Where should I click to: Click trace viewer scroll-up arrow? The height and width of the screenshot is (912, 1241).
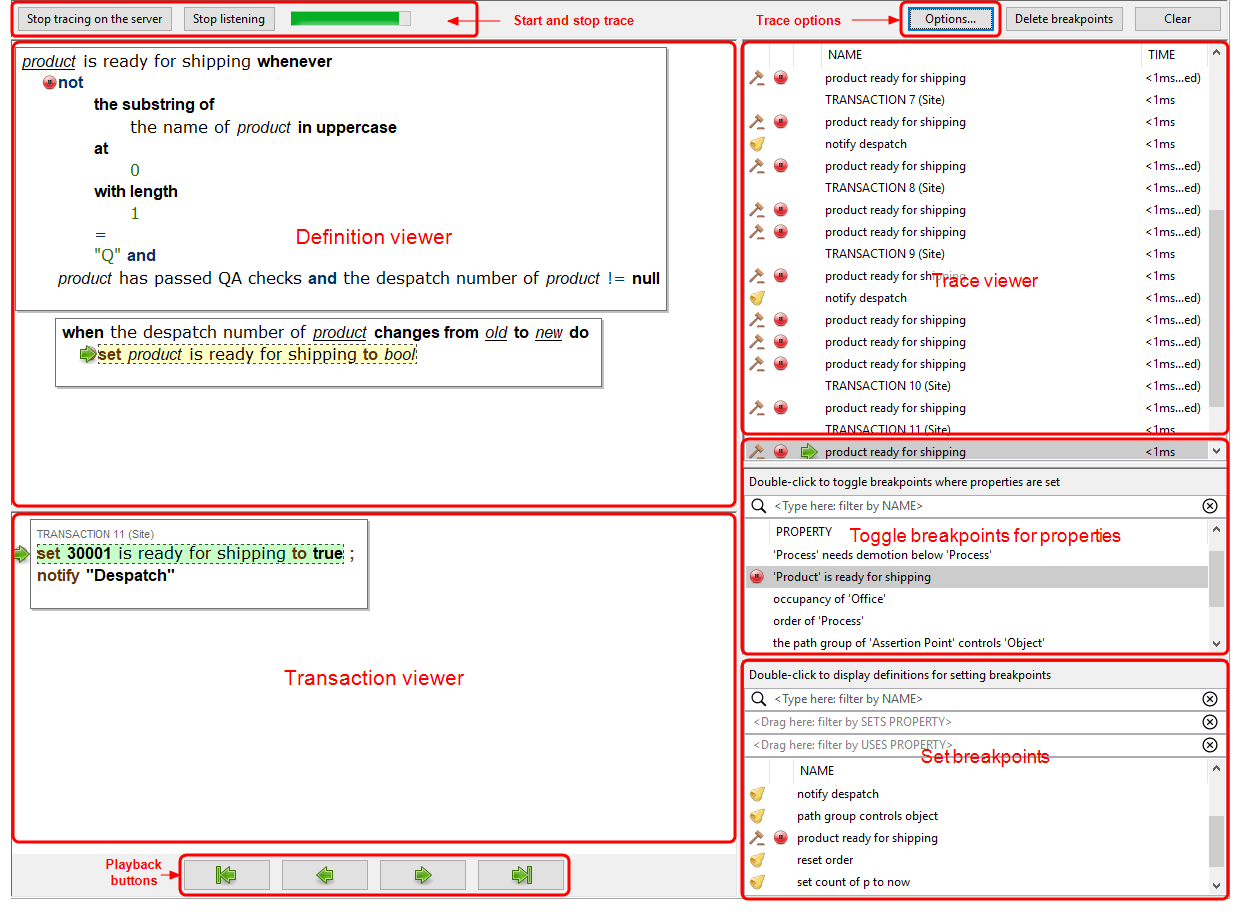[x=1216, y=53]
